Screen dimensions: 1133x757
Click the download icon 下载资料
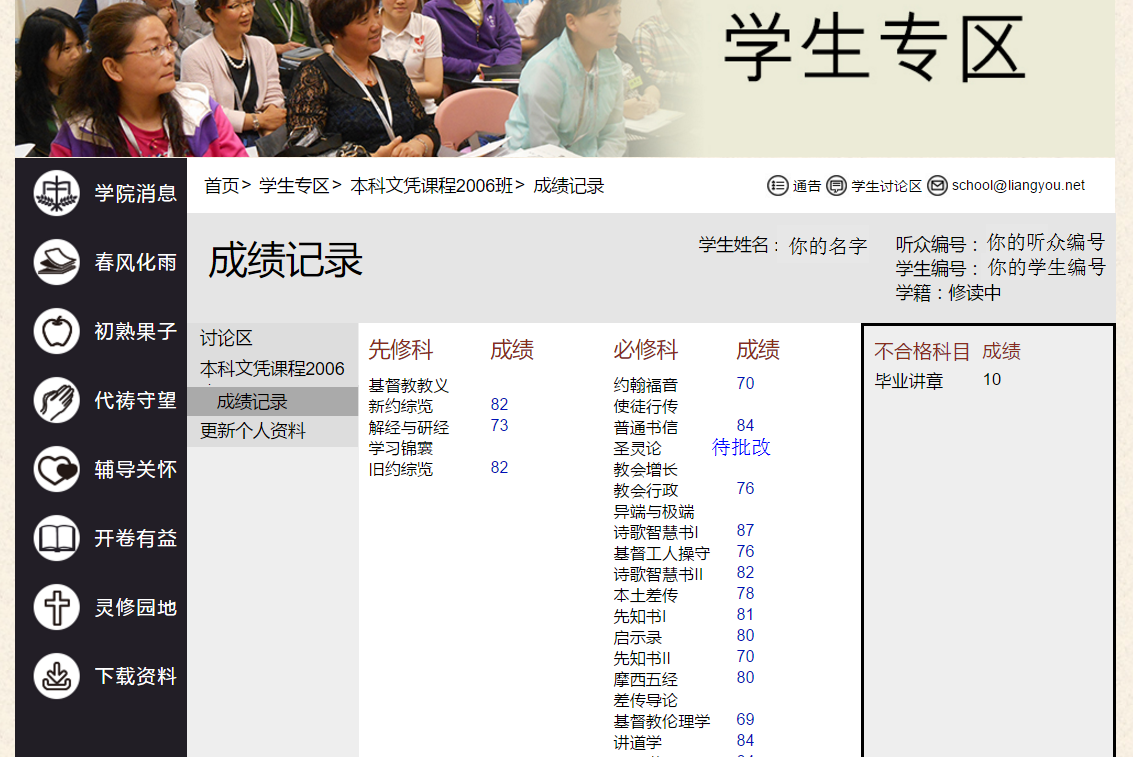click(x=57, y=676)
